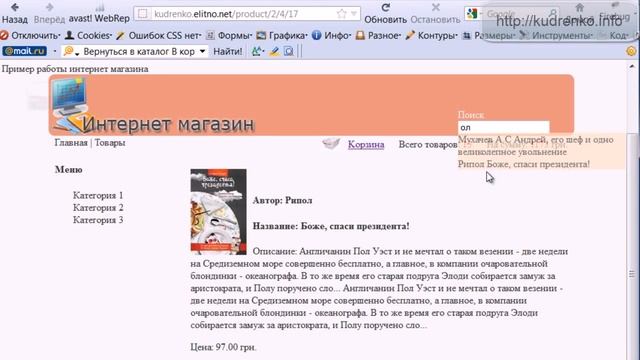Screen dimensions: 640x360
Task: Open Категория 1 in the menu
Action: pos(98,195)
